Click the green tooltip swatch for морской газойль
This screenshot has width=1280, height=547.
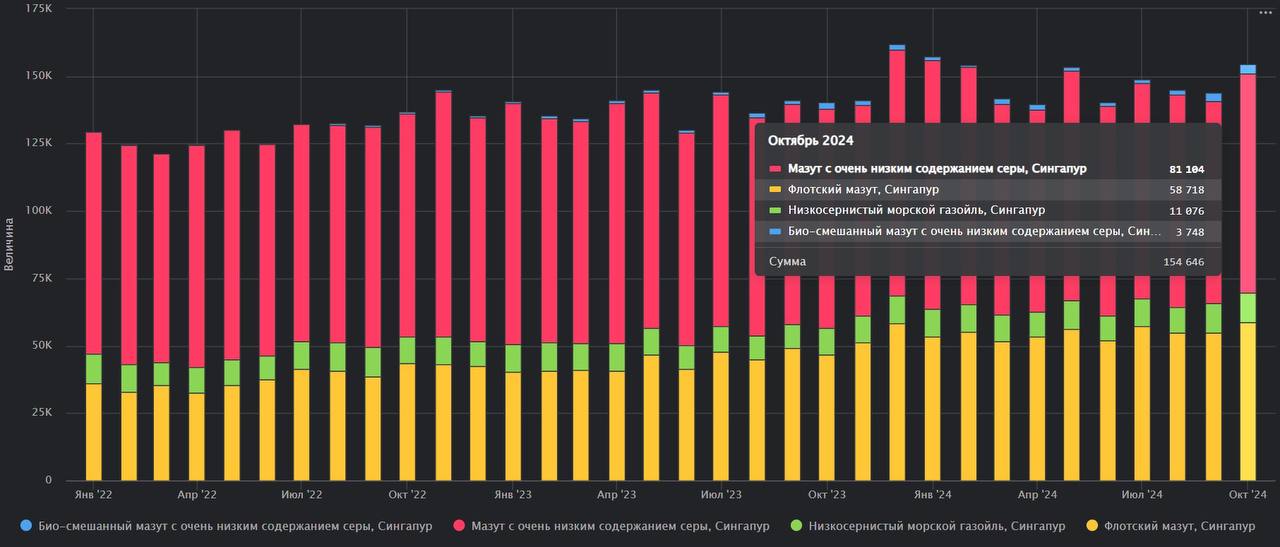point(774,211)
